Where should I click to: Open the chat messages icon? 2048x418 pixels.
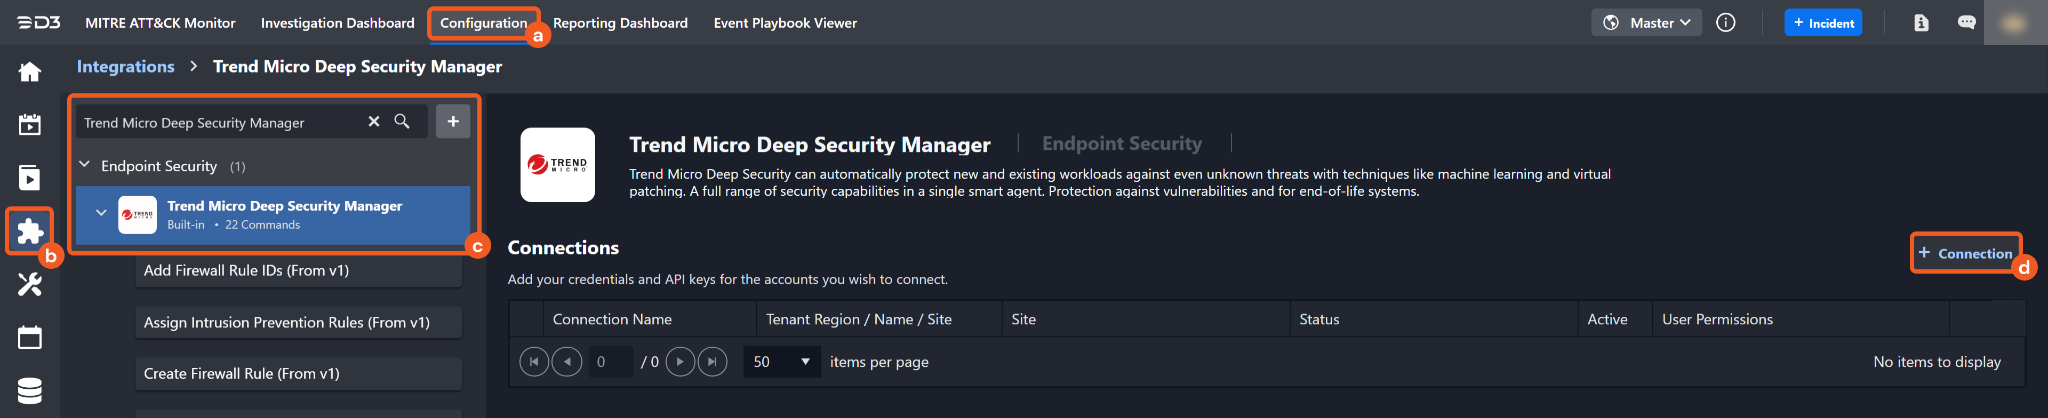tap(1966, 23)
